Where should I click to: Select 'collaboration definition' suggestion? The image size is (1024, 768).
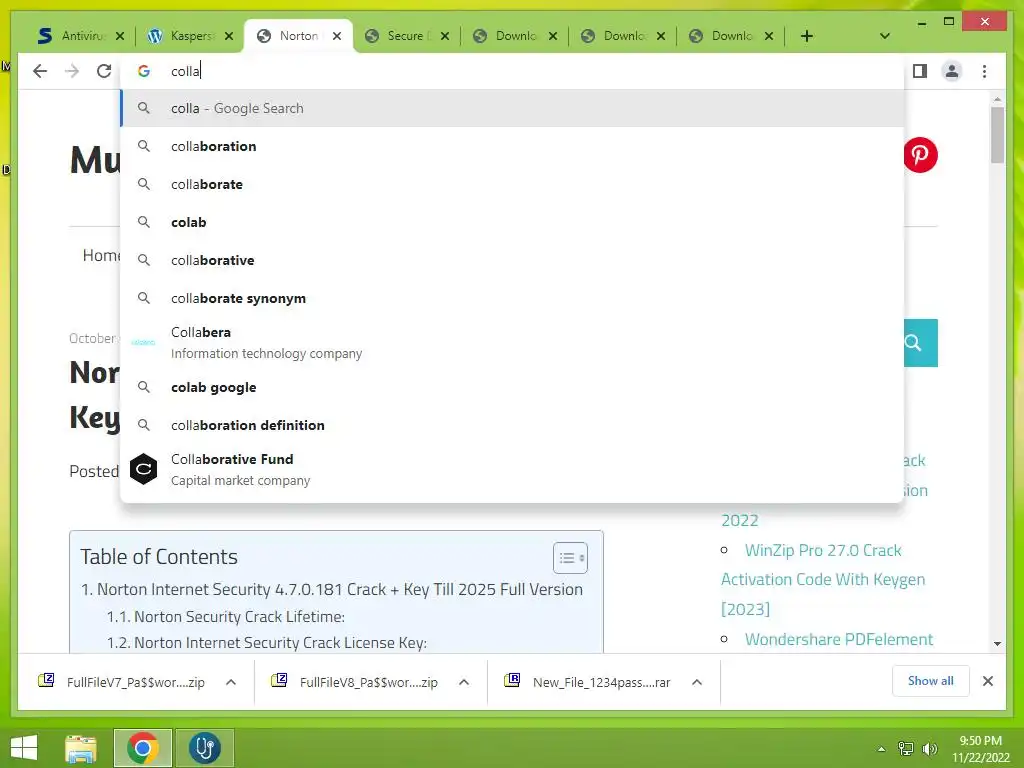point(513,425)
